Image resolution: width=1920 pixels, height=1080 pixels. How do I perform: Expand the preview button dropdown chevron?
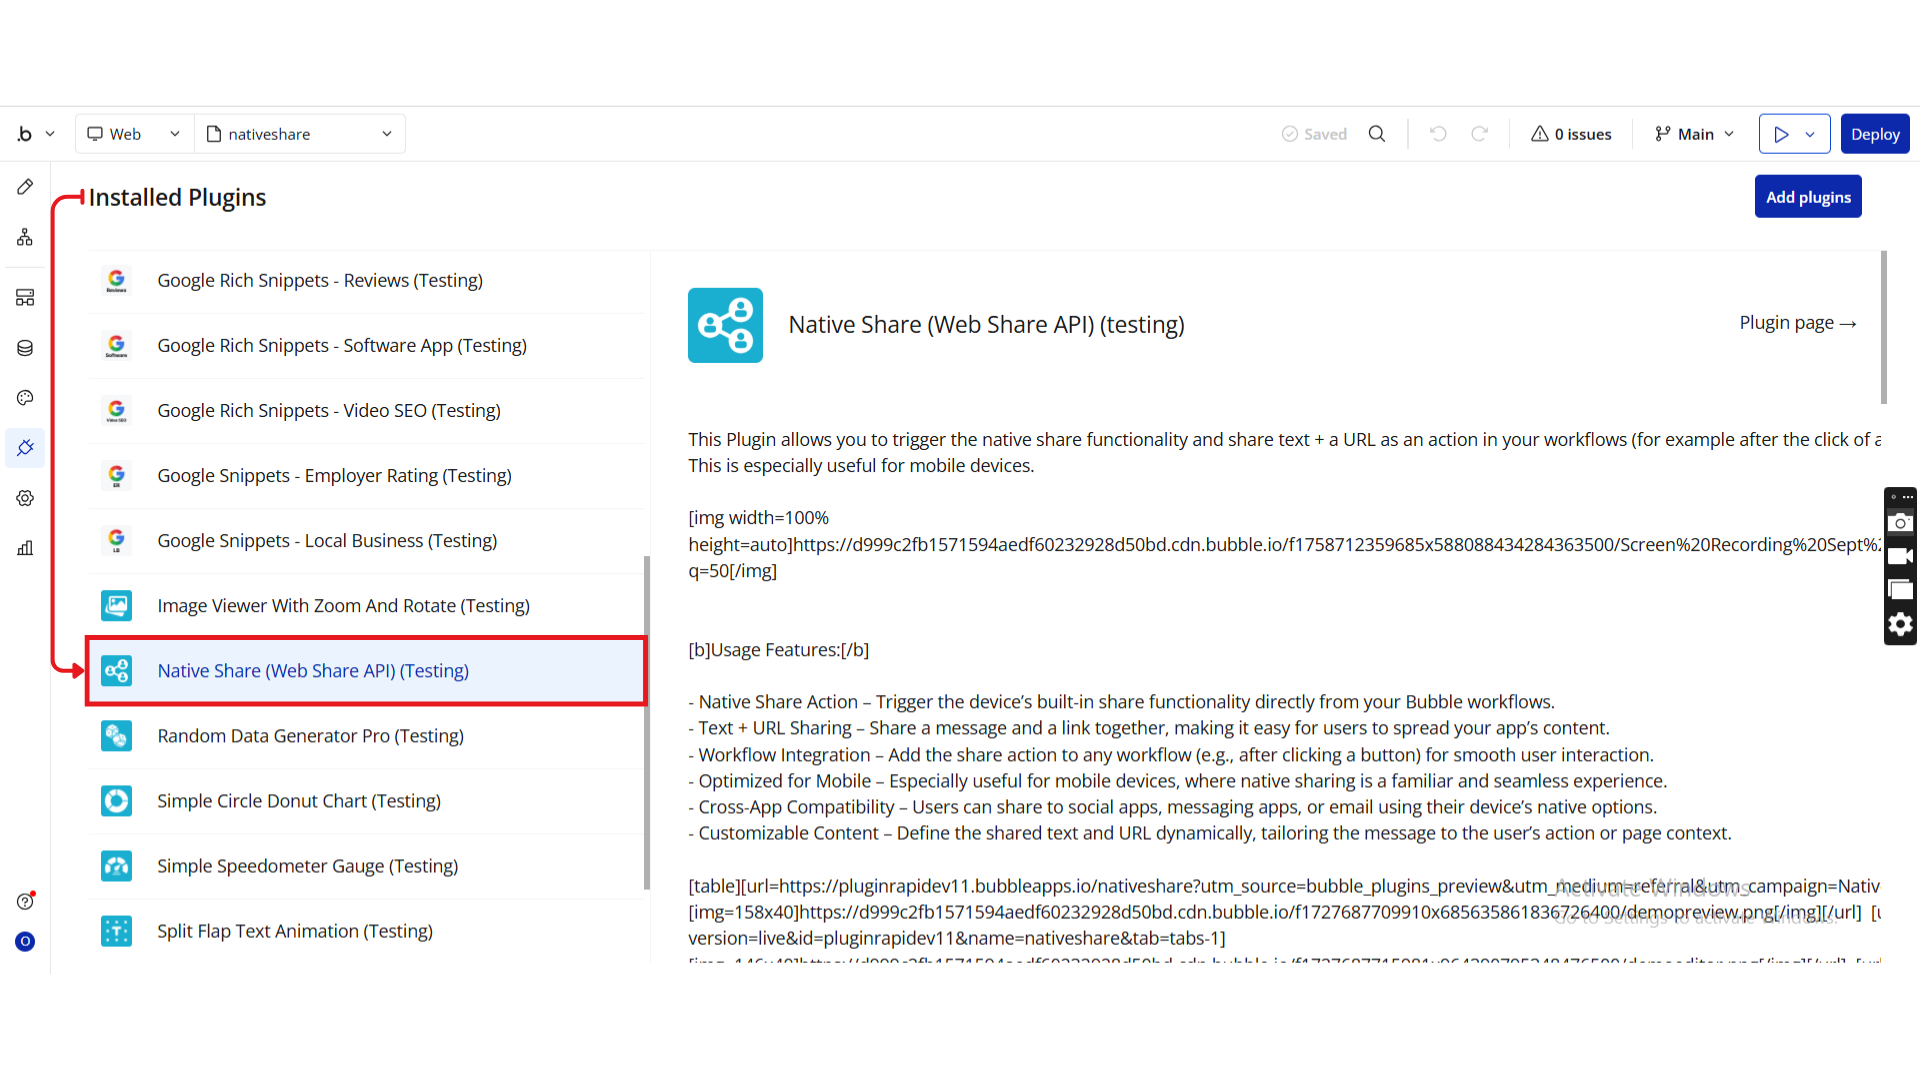1810,134
